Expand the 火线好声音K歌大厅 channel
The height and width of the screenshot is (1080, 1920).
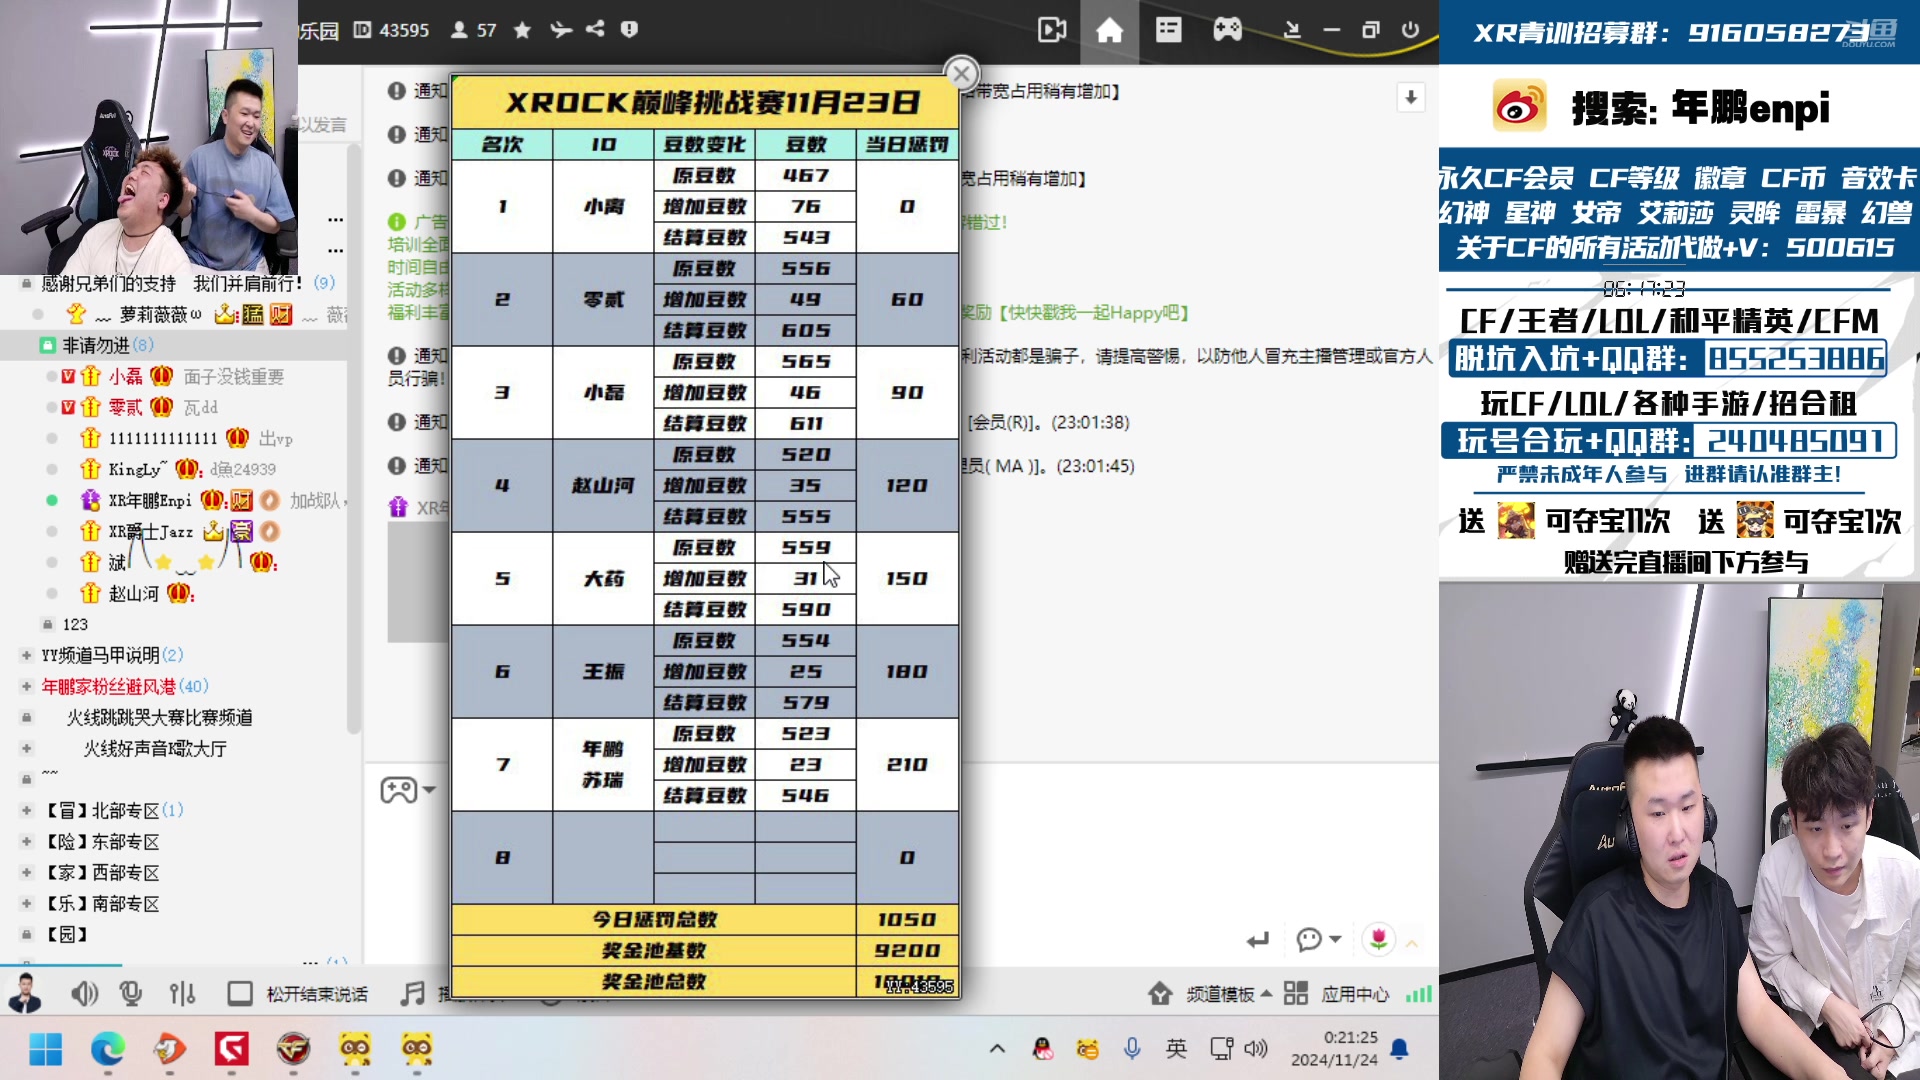coord(27,748)
